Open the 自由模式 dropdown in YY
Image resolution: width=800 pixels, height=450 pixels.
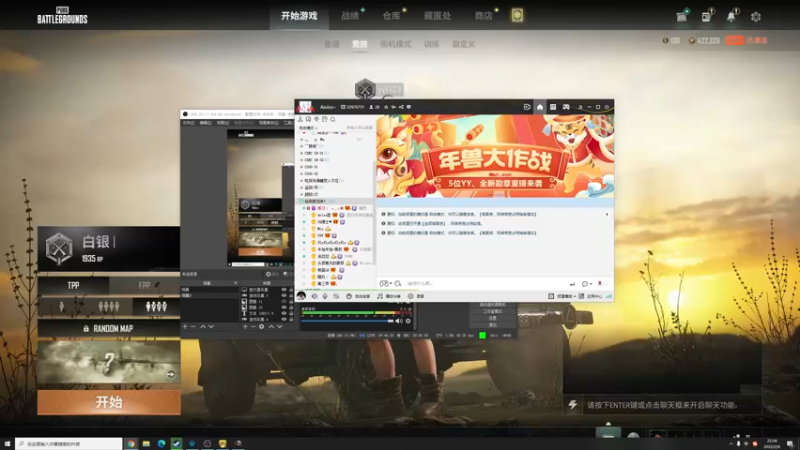(308, 128)
